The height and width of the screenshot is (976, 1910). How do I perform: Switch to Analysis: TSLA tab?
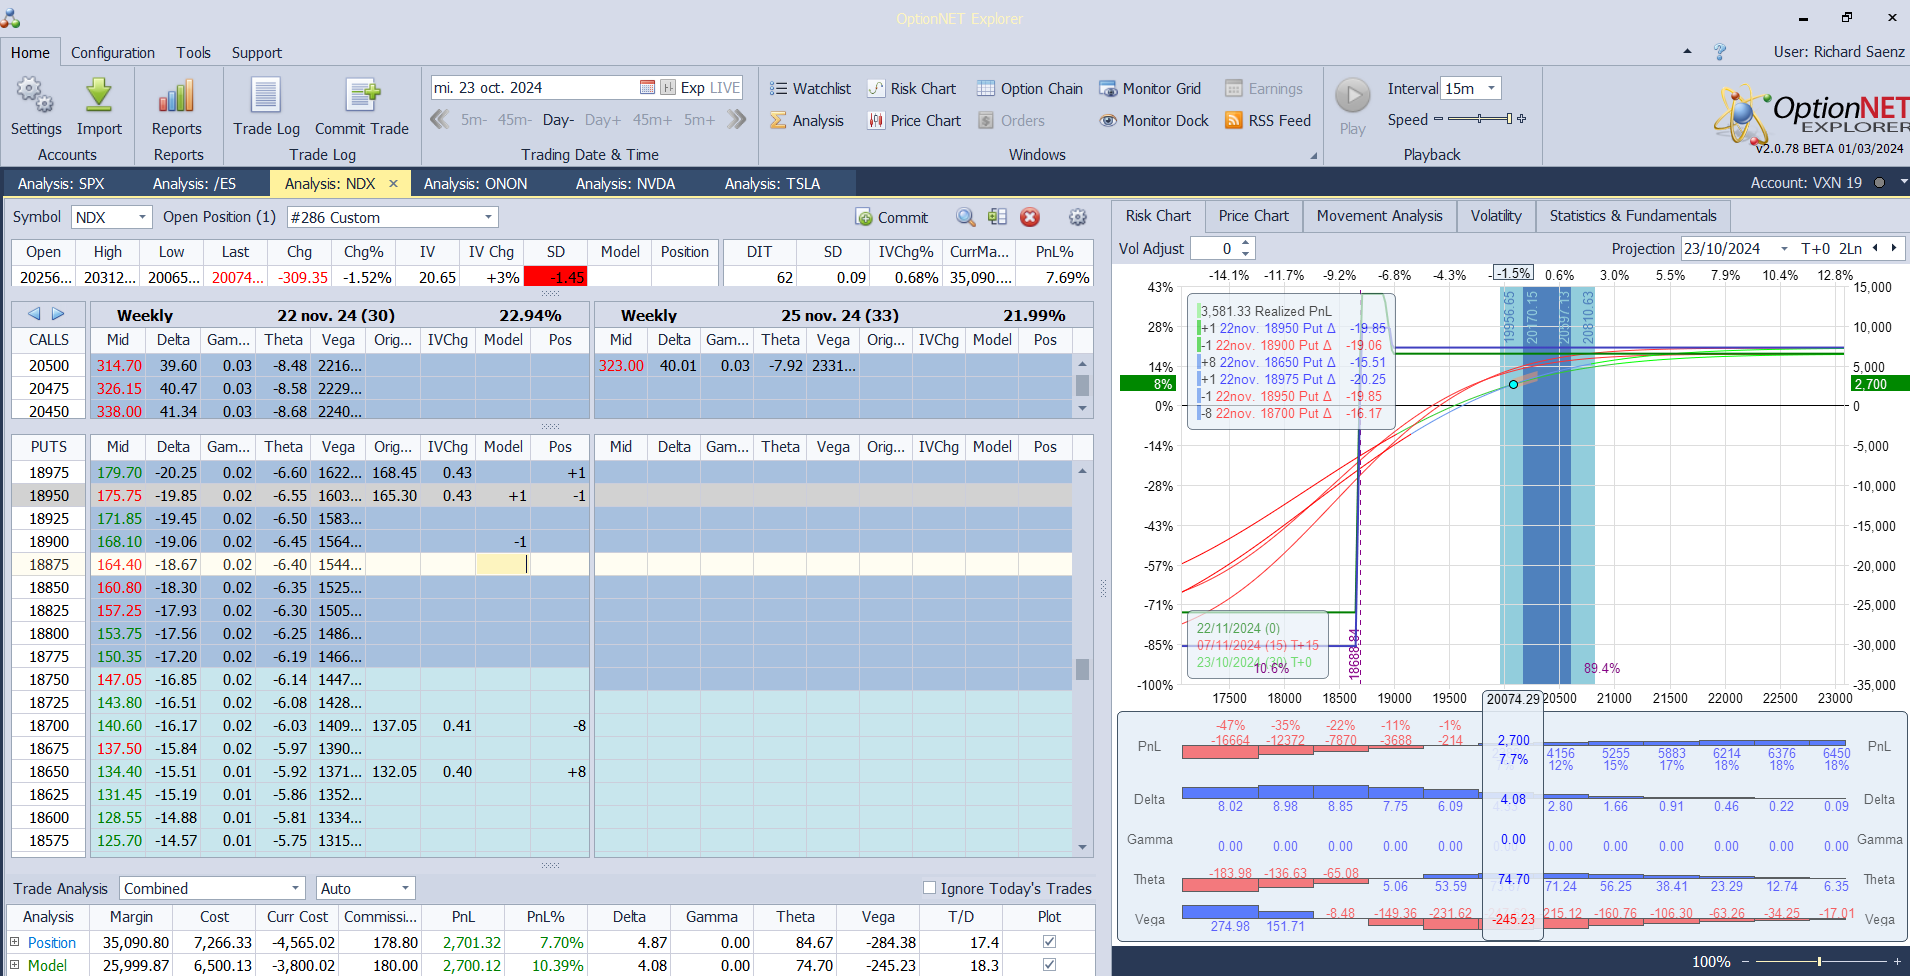pyautogui.click(x=772, y=183)
